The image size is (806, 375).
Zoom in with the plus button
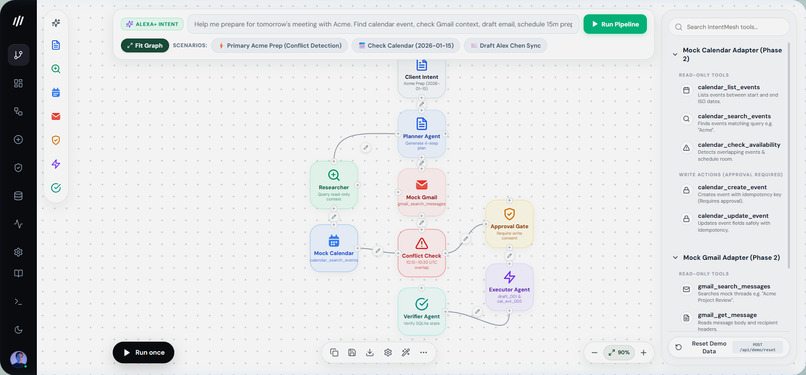pos(643,352)
